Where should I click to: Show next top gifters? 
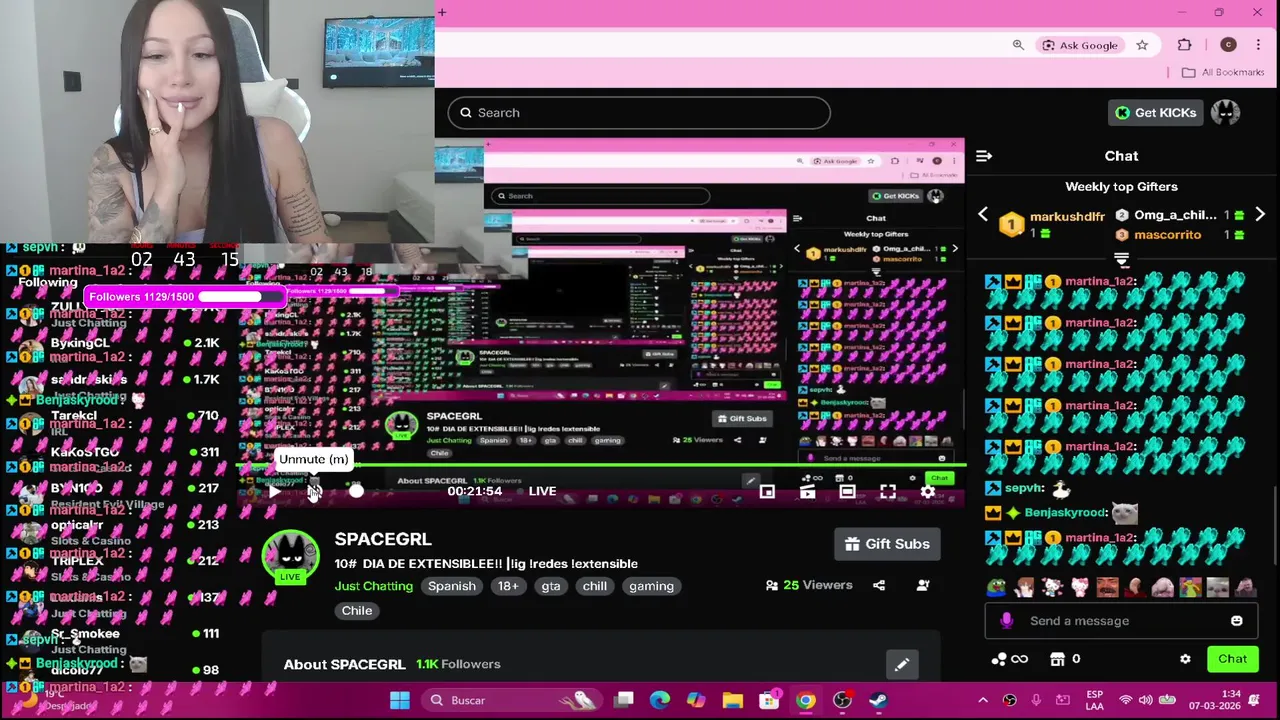[x=1260, y=215]
